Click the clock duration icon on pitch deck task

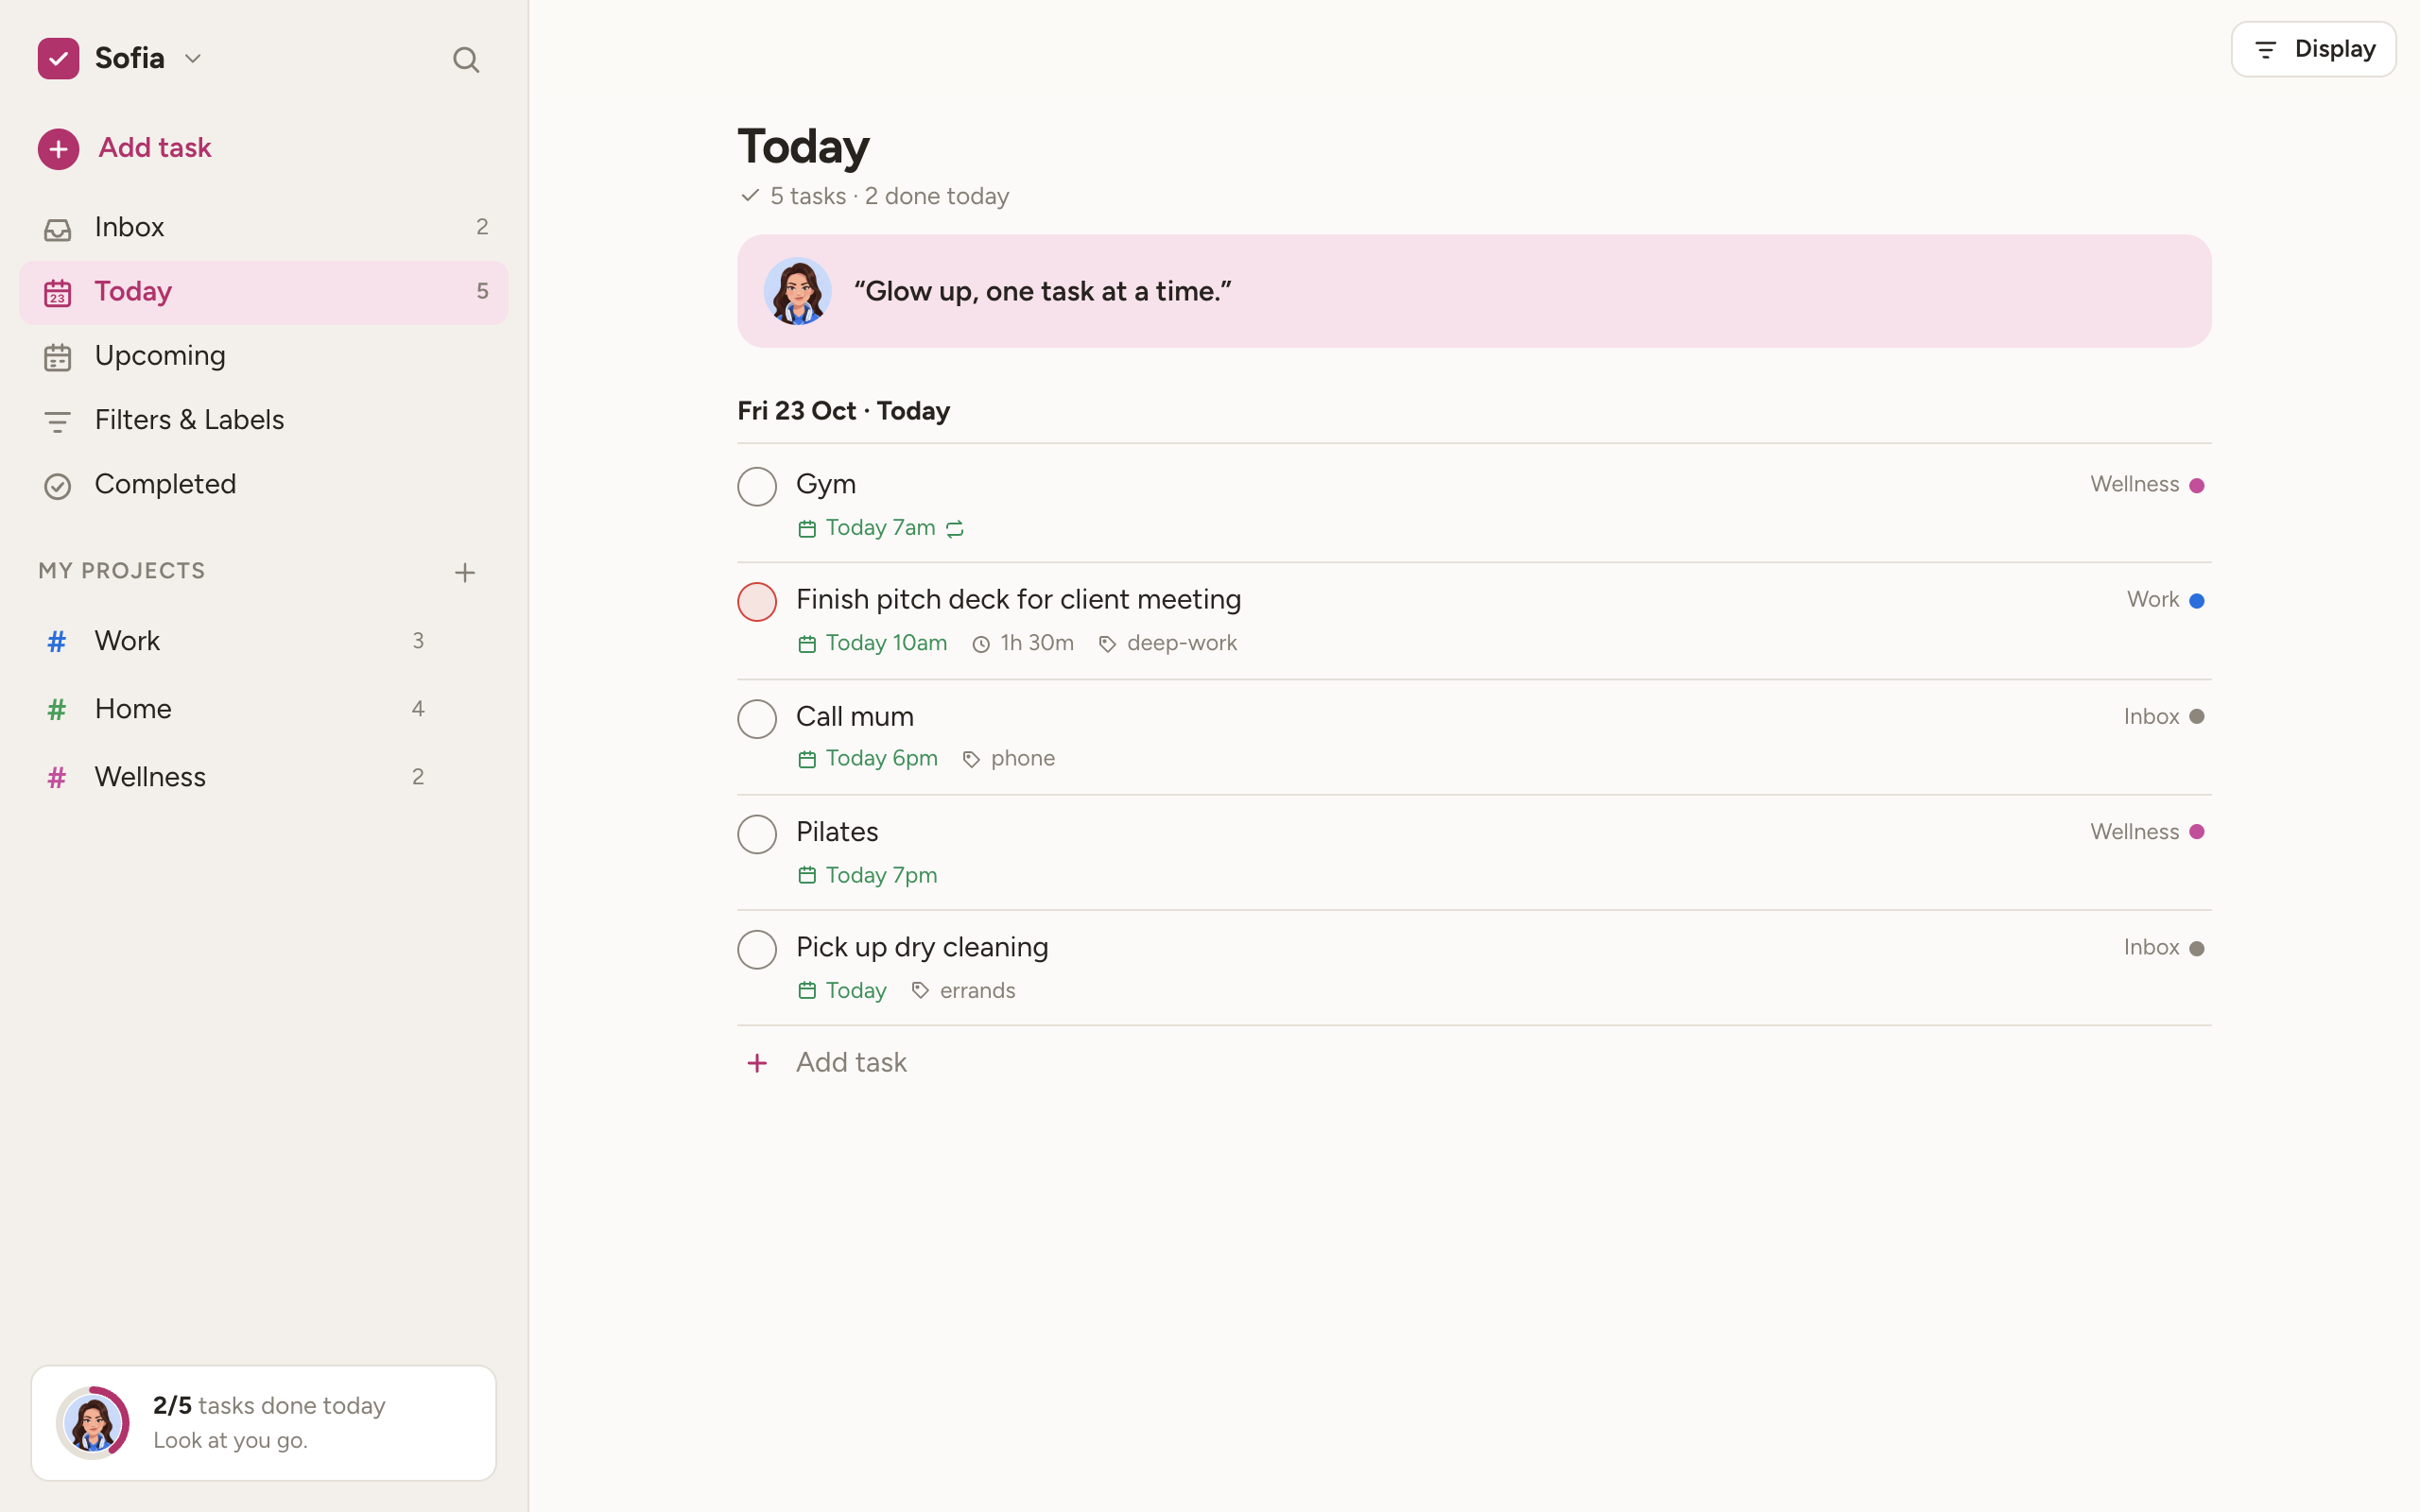[x=981, y=645]
